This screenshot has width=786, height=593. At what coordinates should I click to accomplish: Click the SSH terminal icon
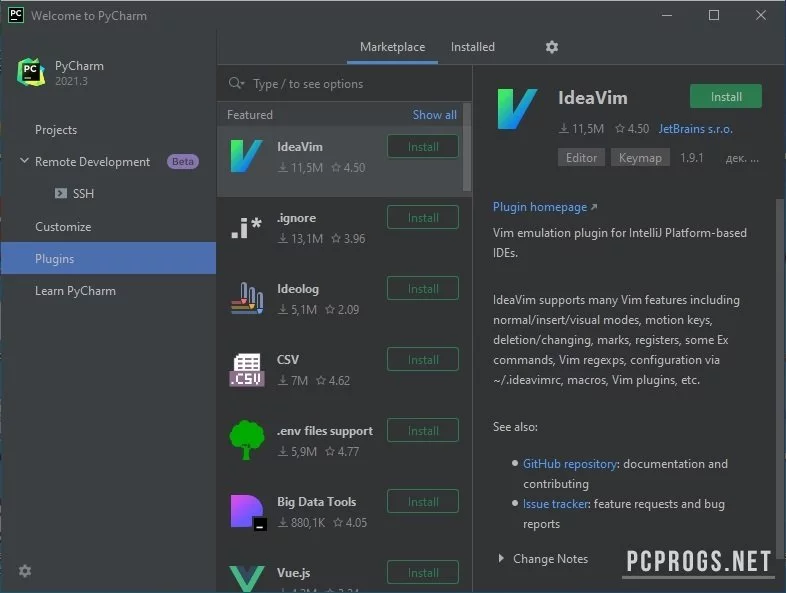(61, 193)
